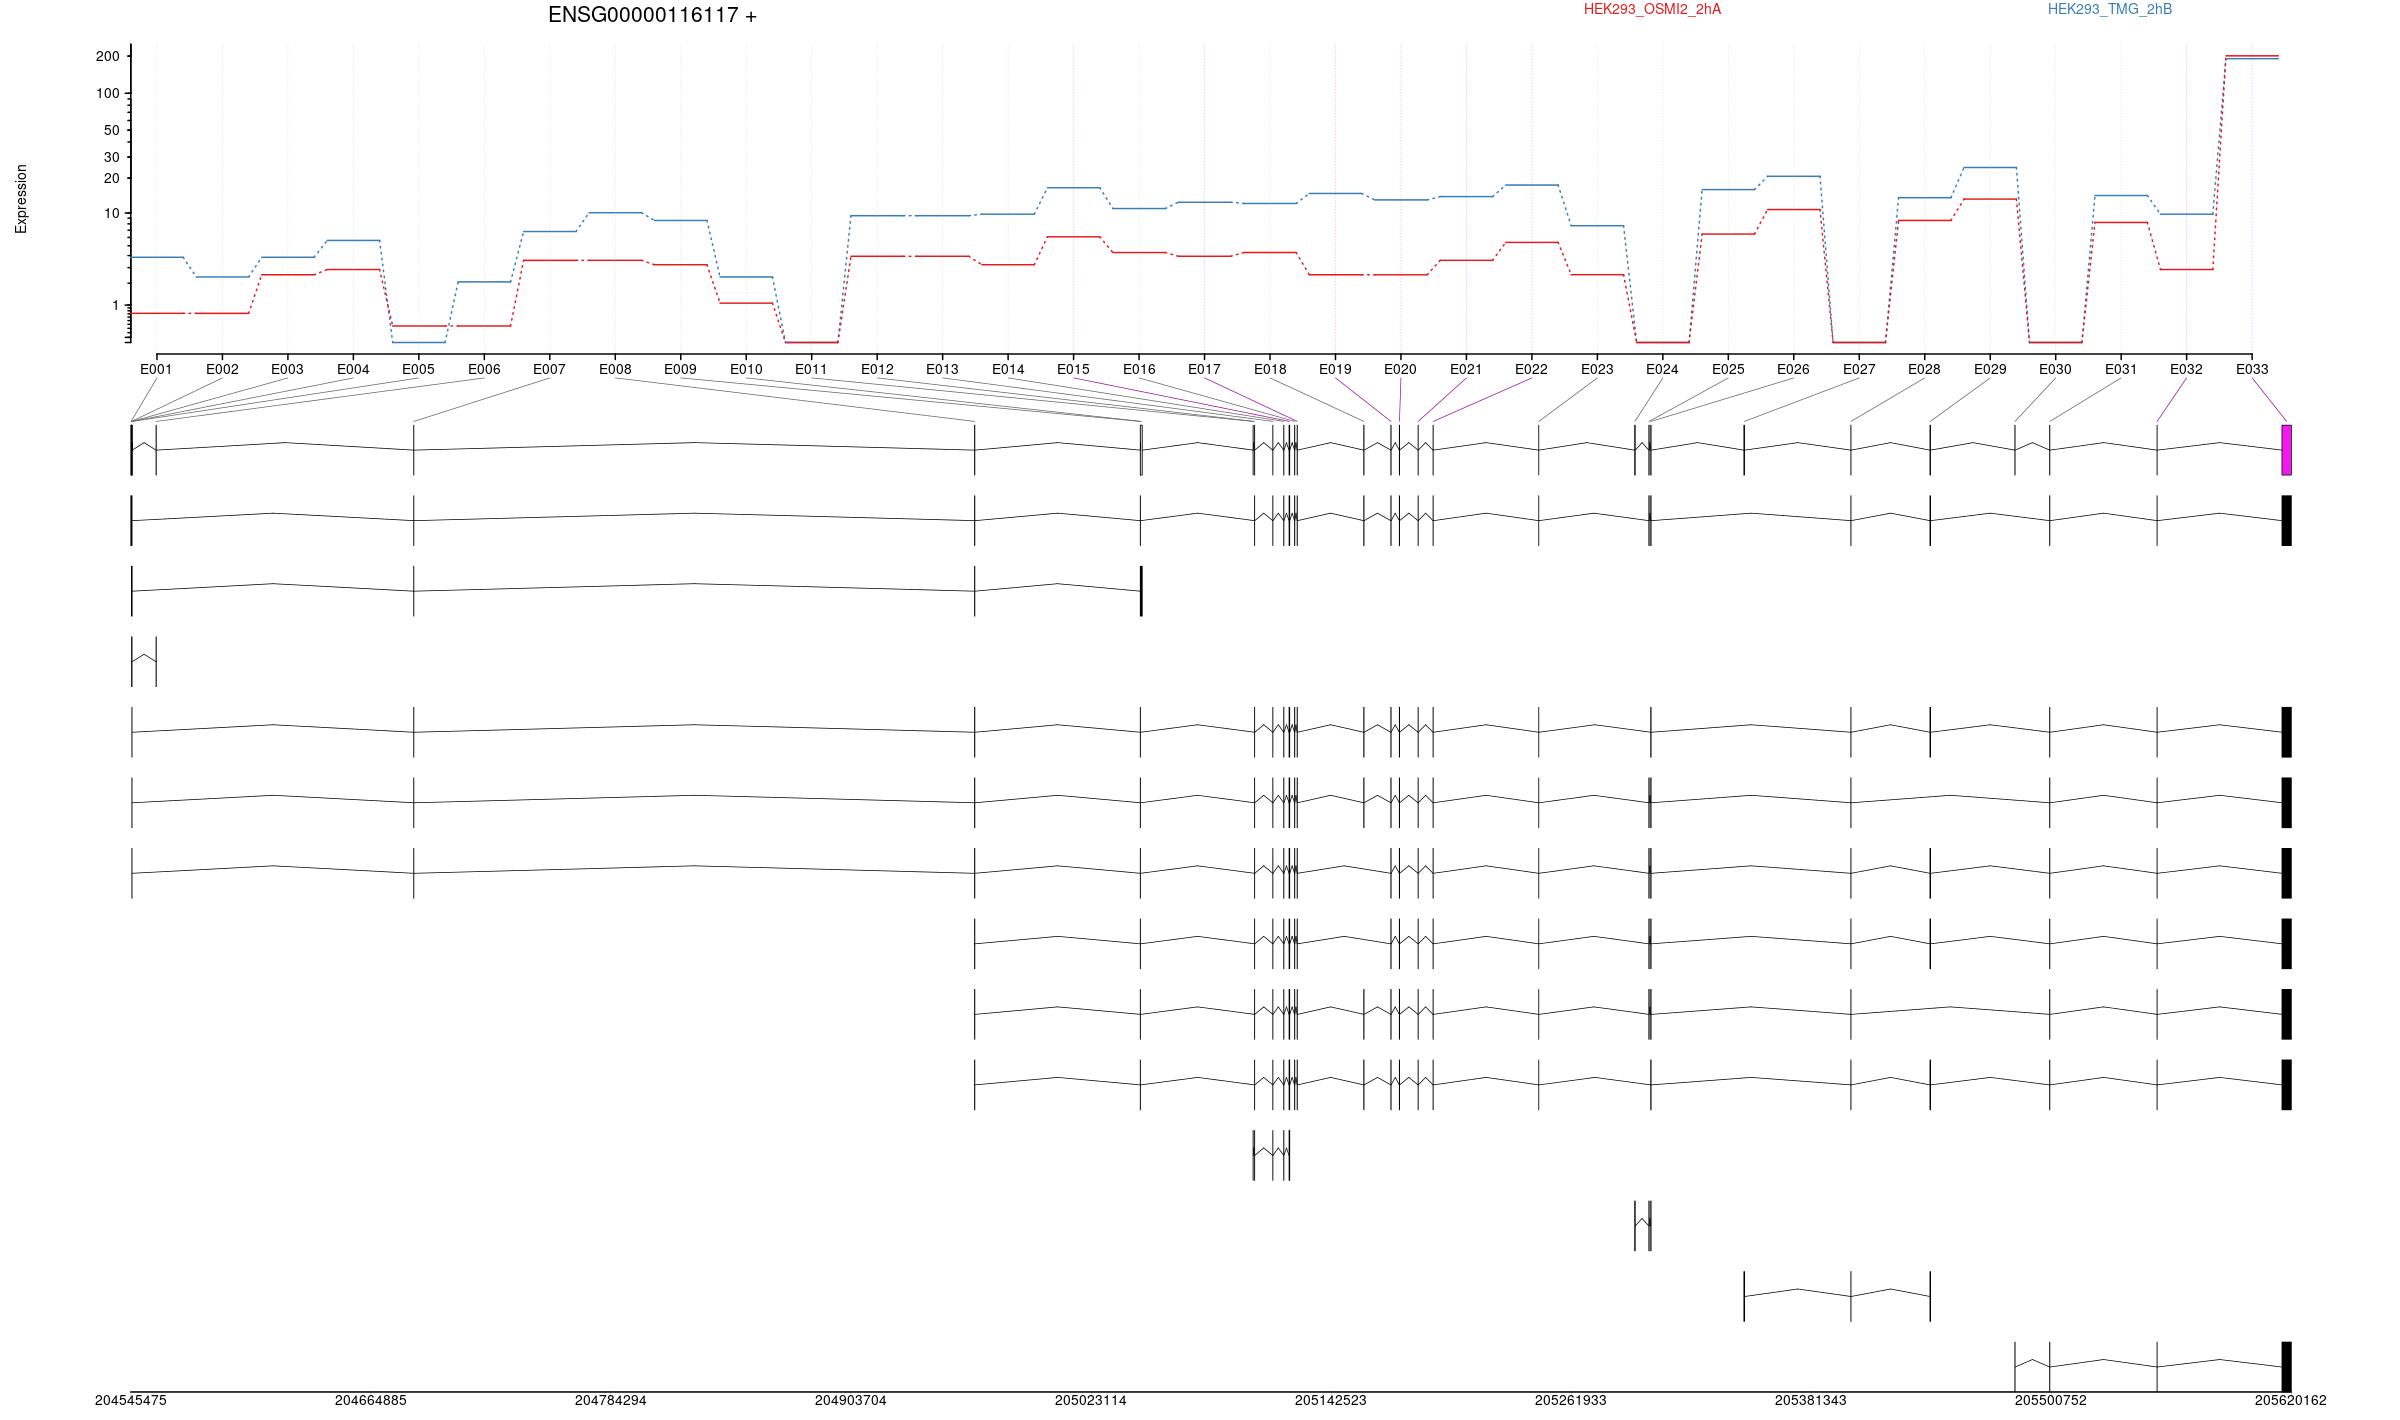This screenshot has width=2400, height=1420.
Task: Click exon label E033
Action: point(2252,369)
